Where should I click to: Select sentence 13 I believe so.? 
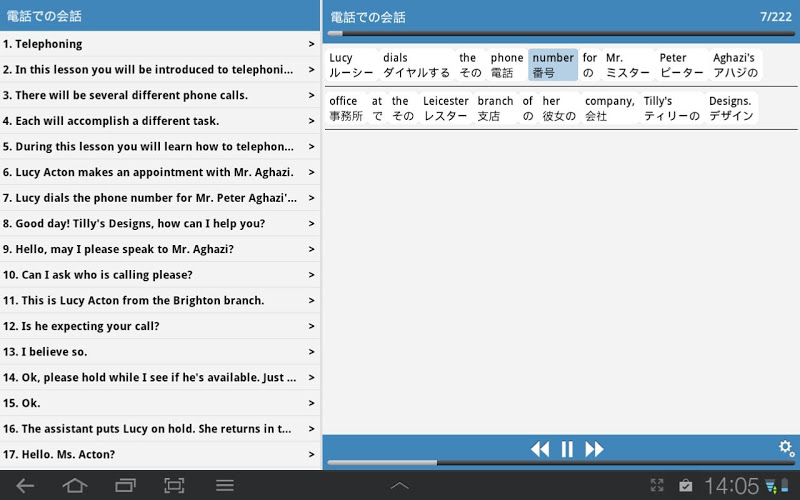[x=160, y=352]
